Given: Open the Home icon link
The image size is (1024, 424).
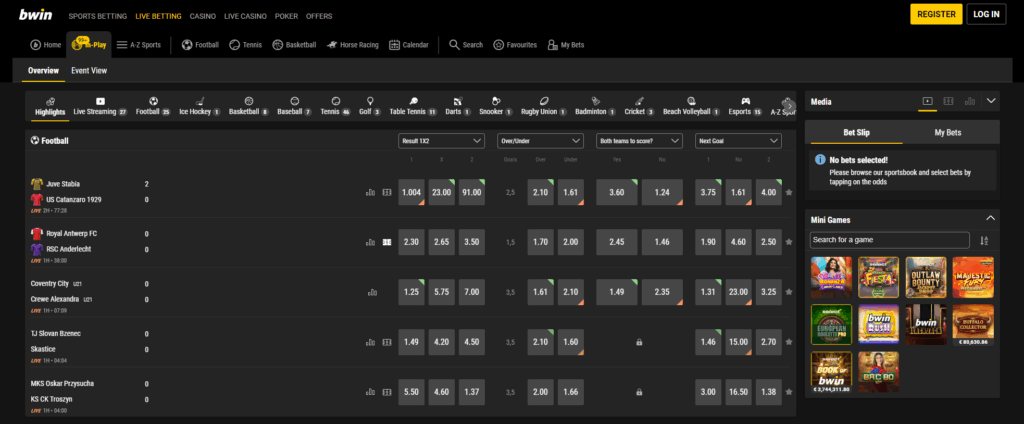Looking at the screenshot, I should click(x=45, y=45).
